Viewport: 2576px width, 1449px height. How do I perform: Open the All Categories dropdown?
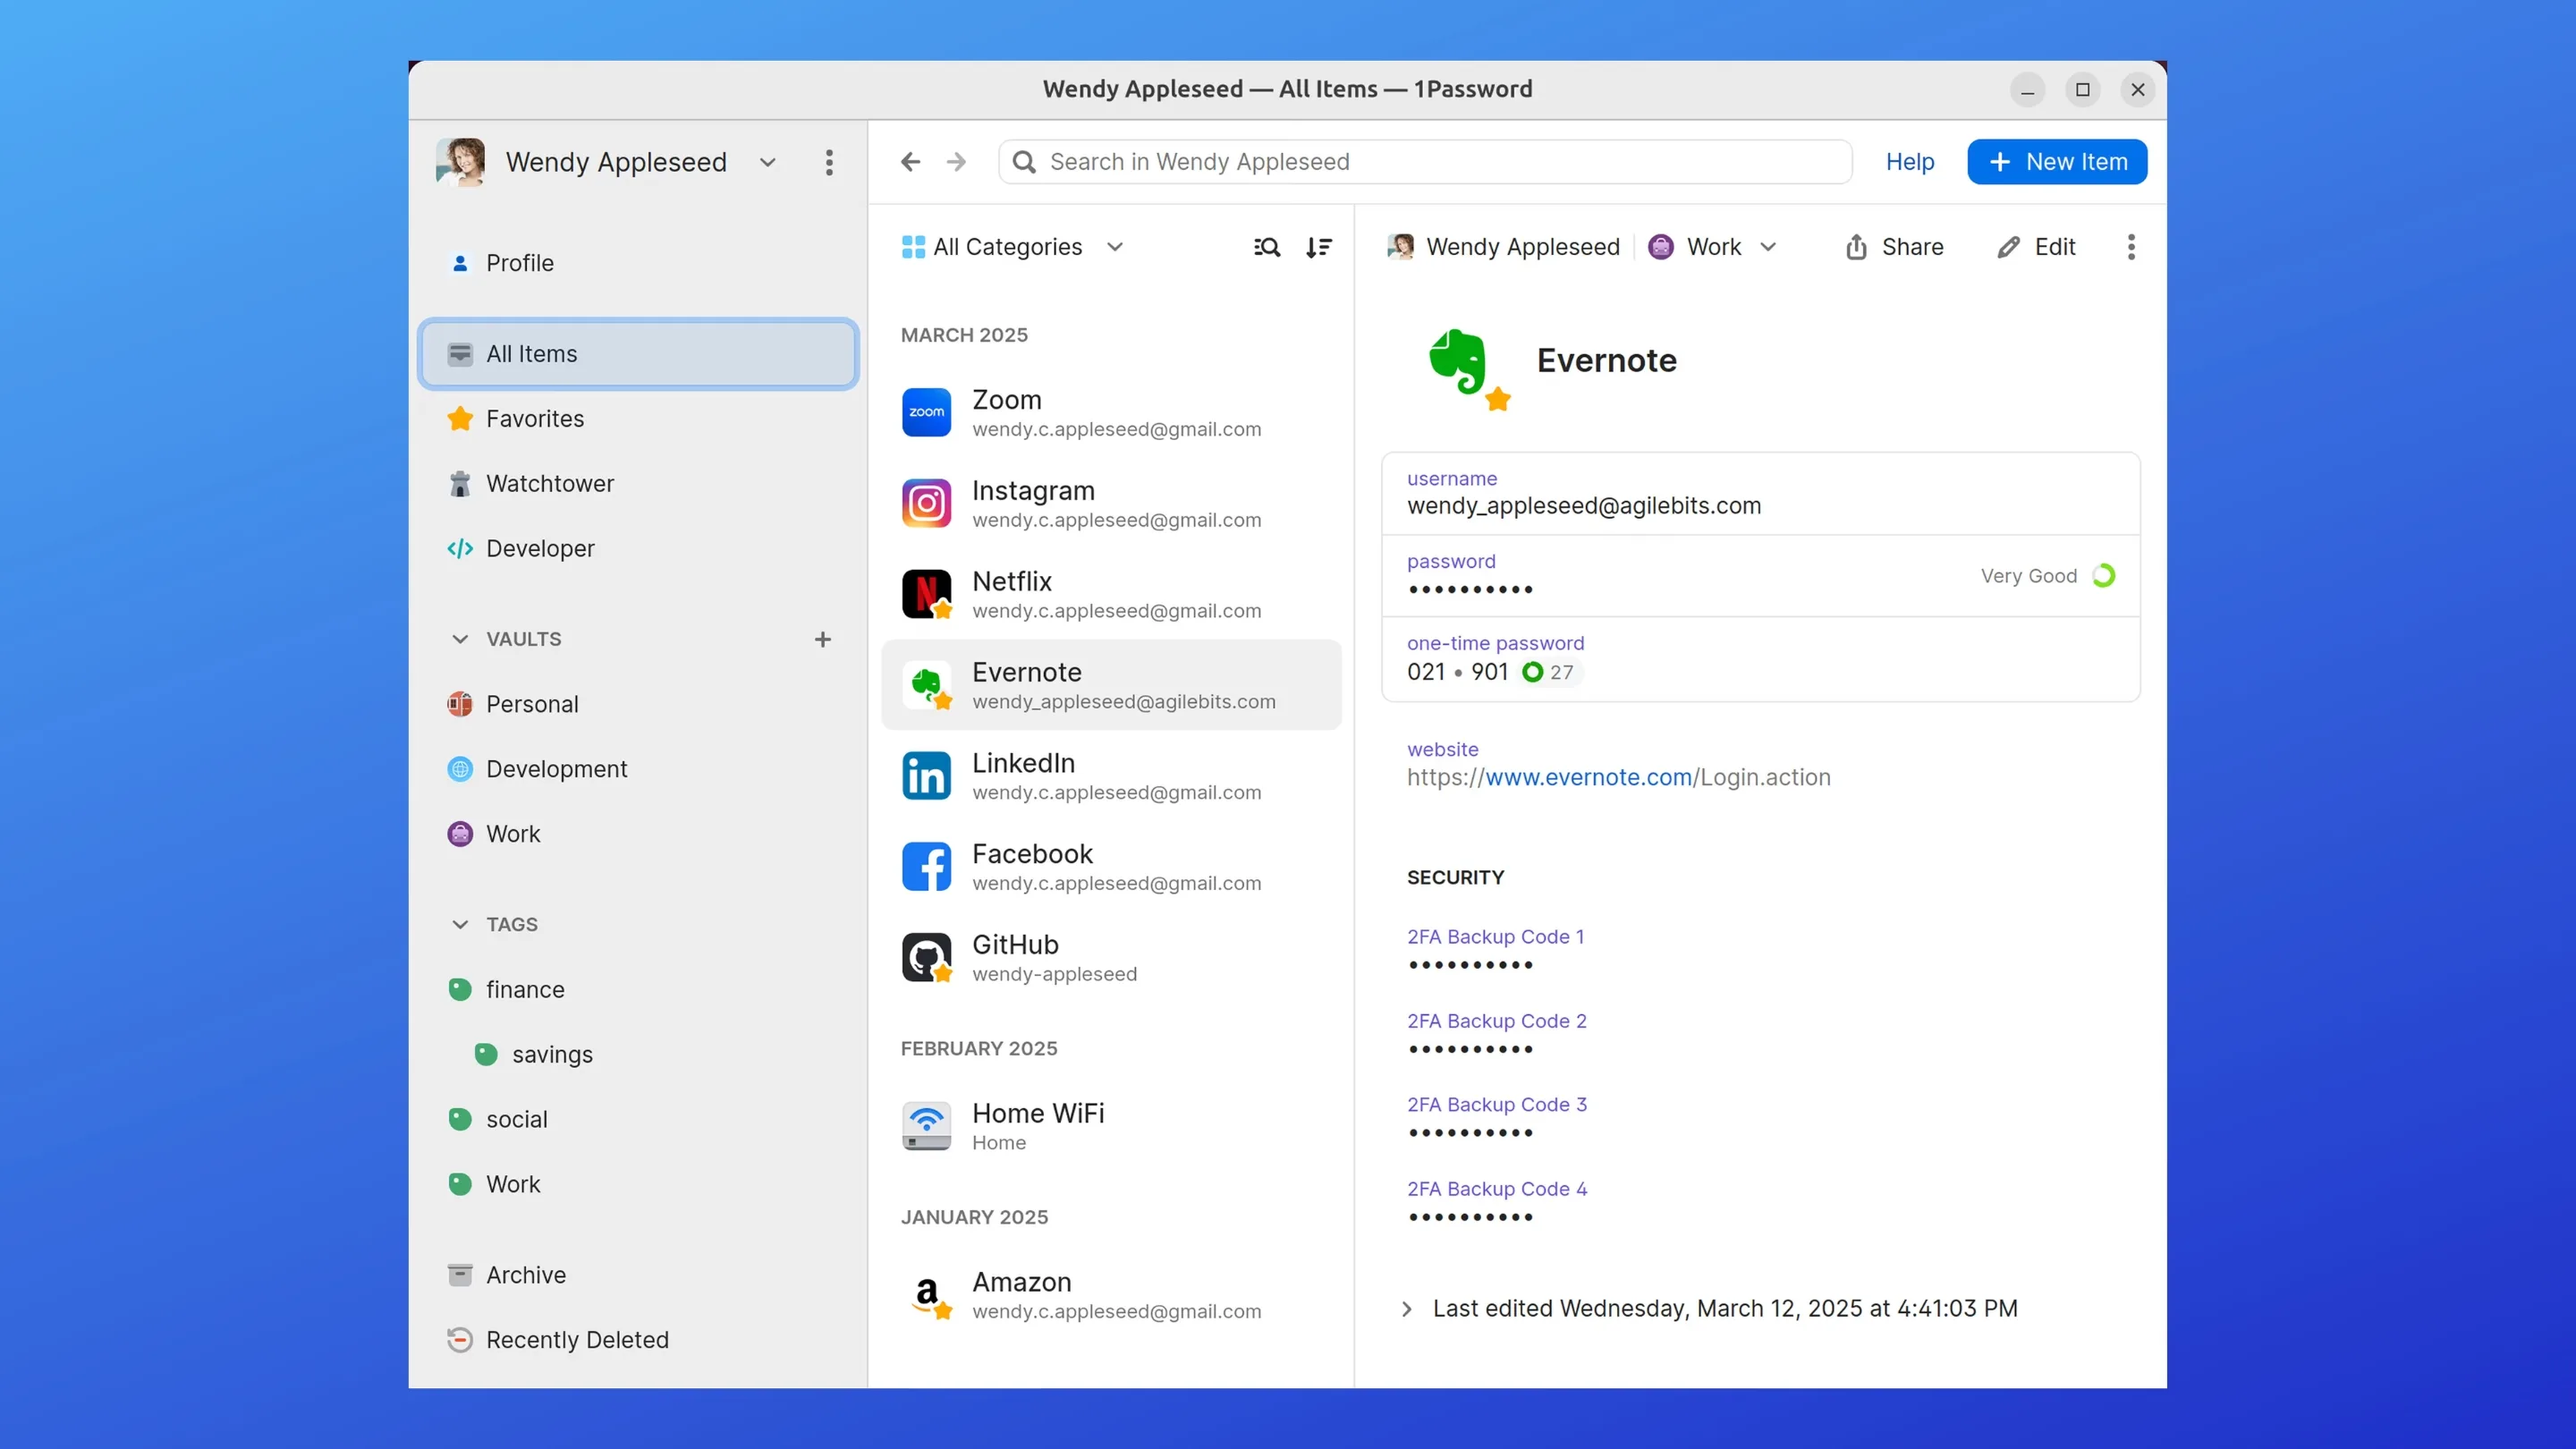point(1013,247)
